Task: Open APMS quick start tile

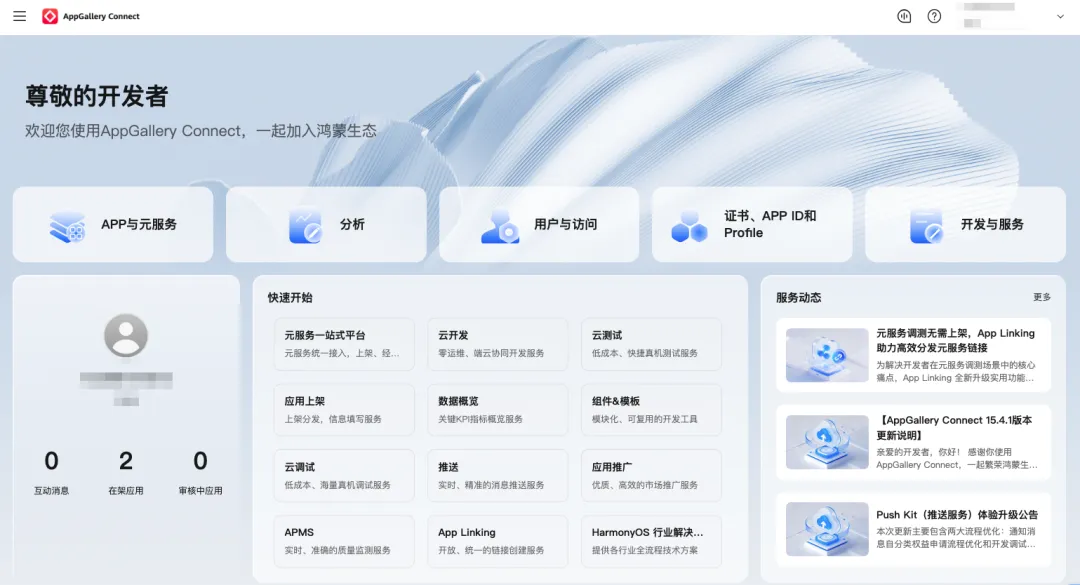Action: pos(344,541)
